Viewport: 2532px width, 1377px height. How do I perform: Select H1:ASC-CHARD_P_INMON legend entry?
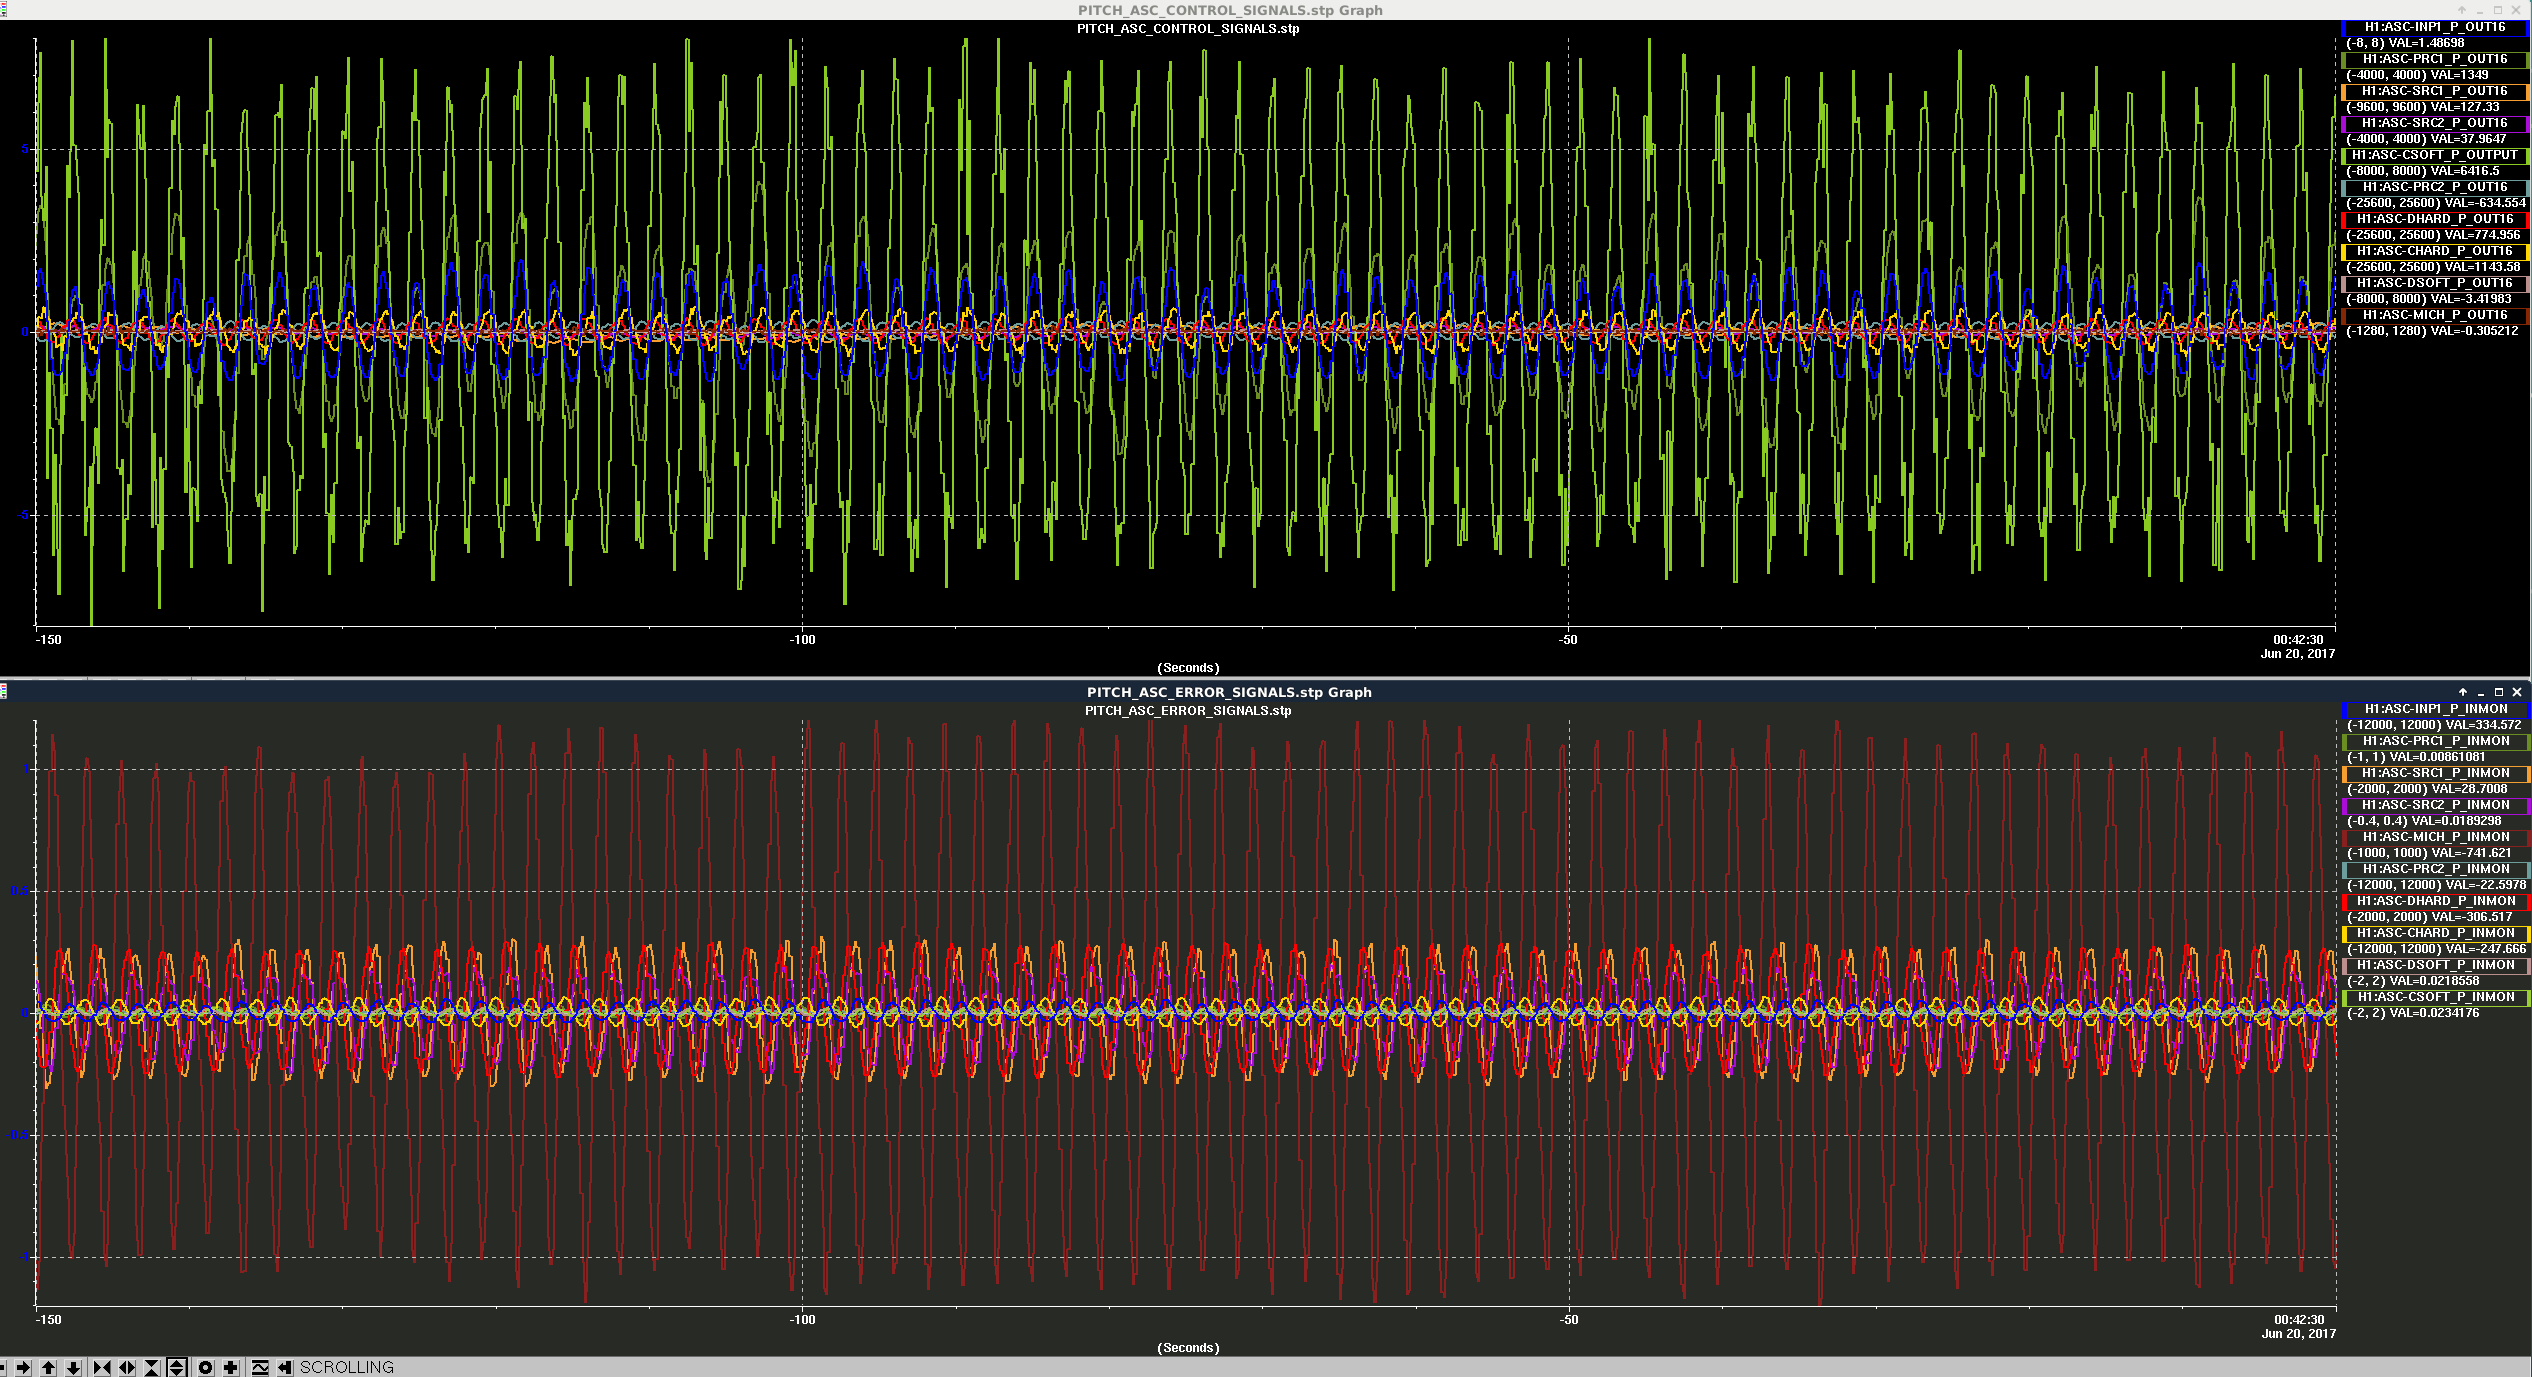click(2436, 933)
